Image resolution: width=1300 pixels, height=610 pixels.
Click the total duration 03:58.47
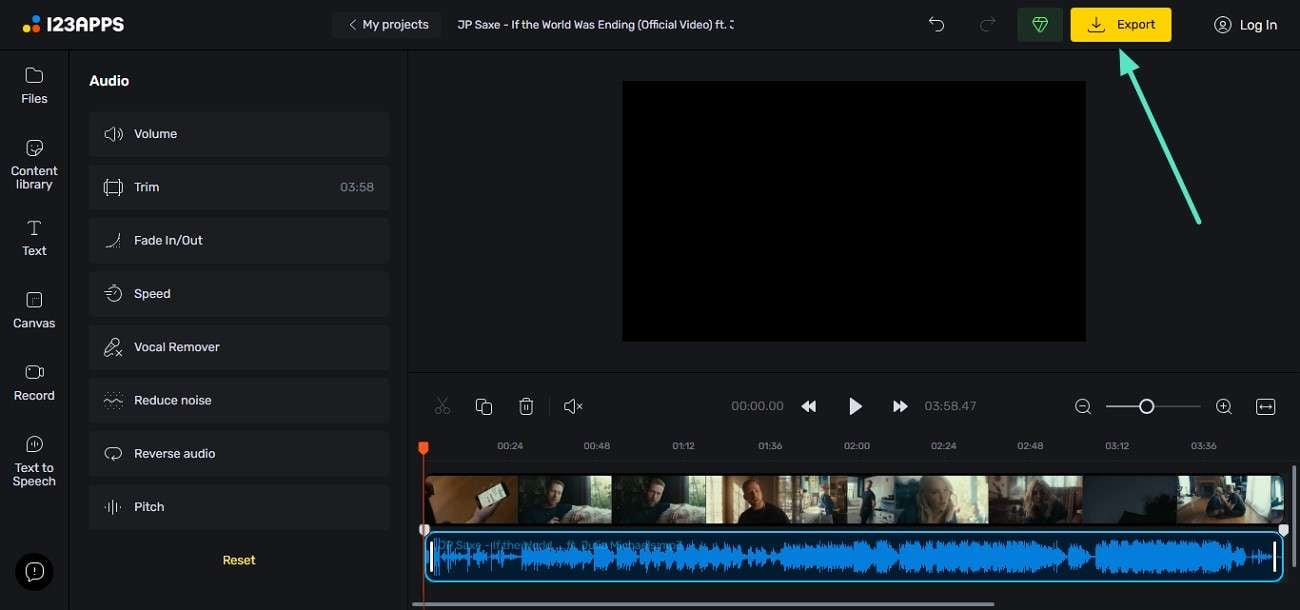[950, 406]
